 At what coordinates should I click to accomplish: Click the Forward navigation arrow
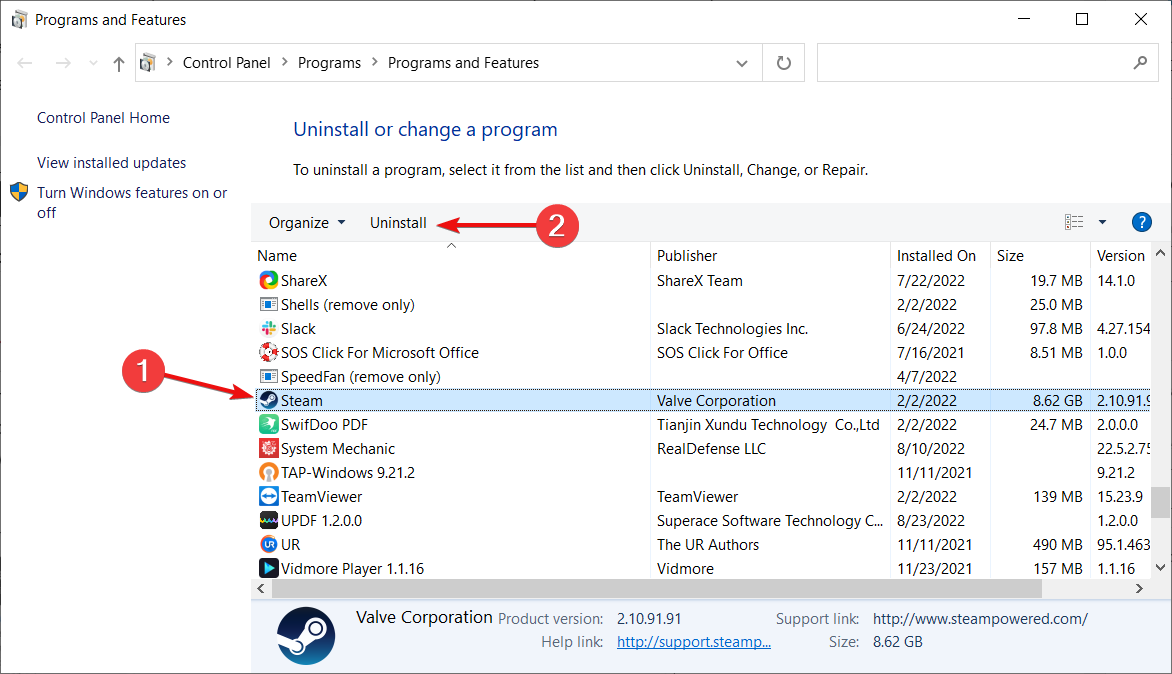click(64, 63)
